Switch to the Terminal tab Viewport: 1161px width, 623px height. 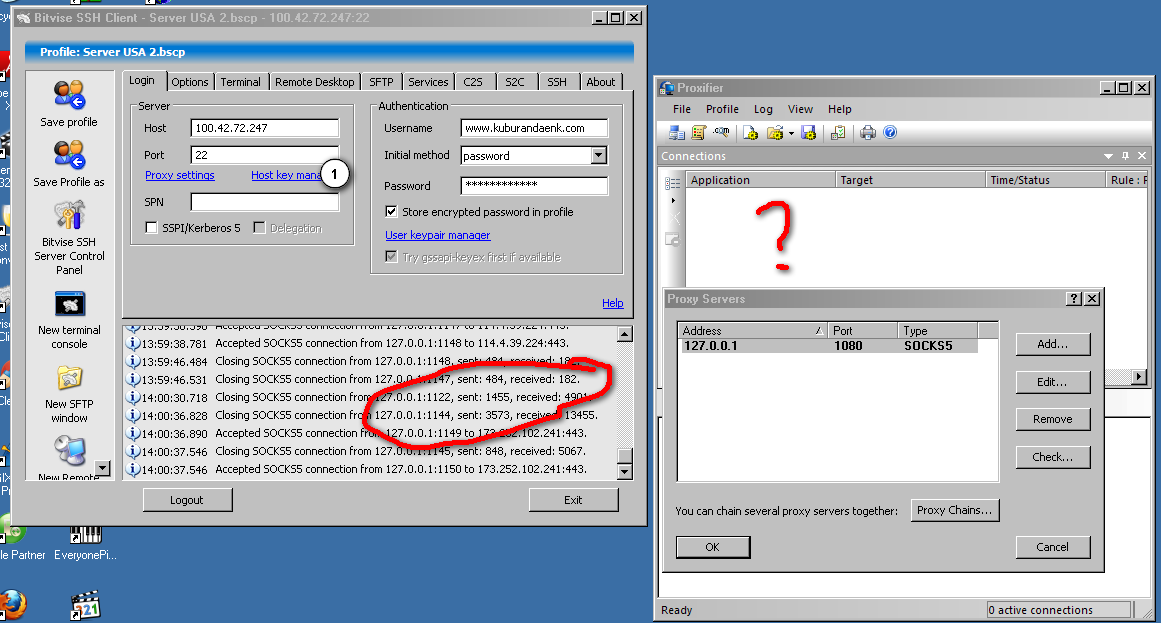tap(240, 82)
